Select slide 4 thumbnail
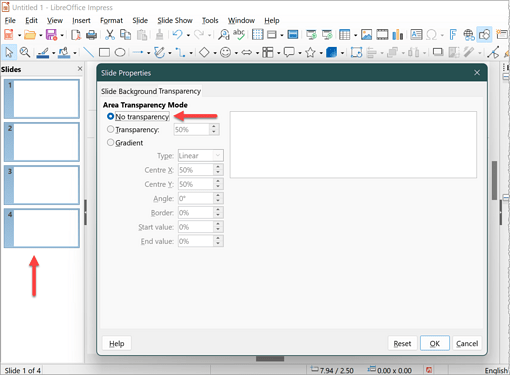Screen dimensions: 510x375 (x=42, y=228)
